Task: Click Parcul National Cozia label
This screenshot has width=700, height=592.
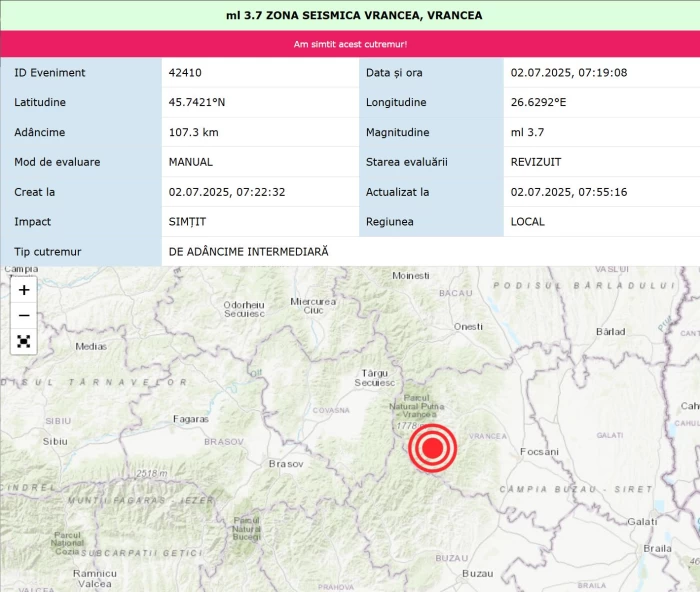Action: [x=67, y=543]
